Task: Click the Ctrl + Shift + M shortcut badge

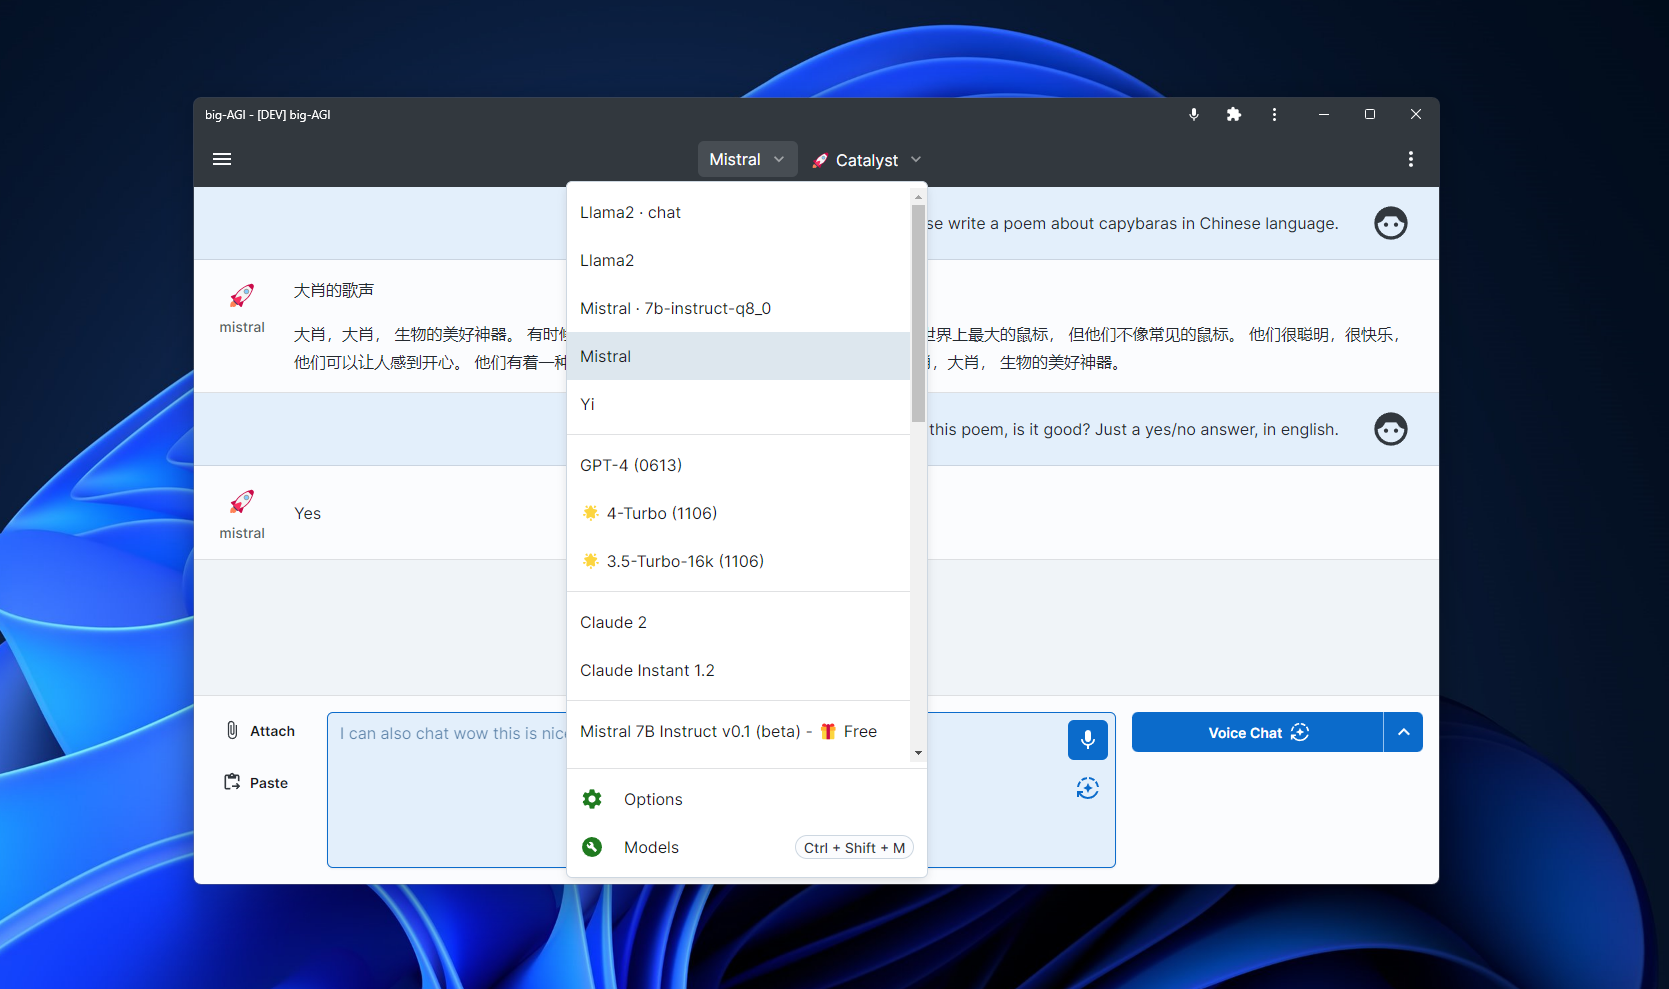Action: [854, 848]
